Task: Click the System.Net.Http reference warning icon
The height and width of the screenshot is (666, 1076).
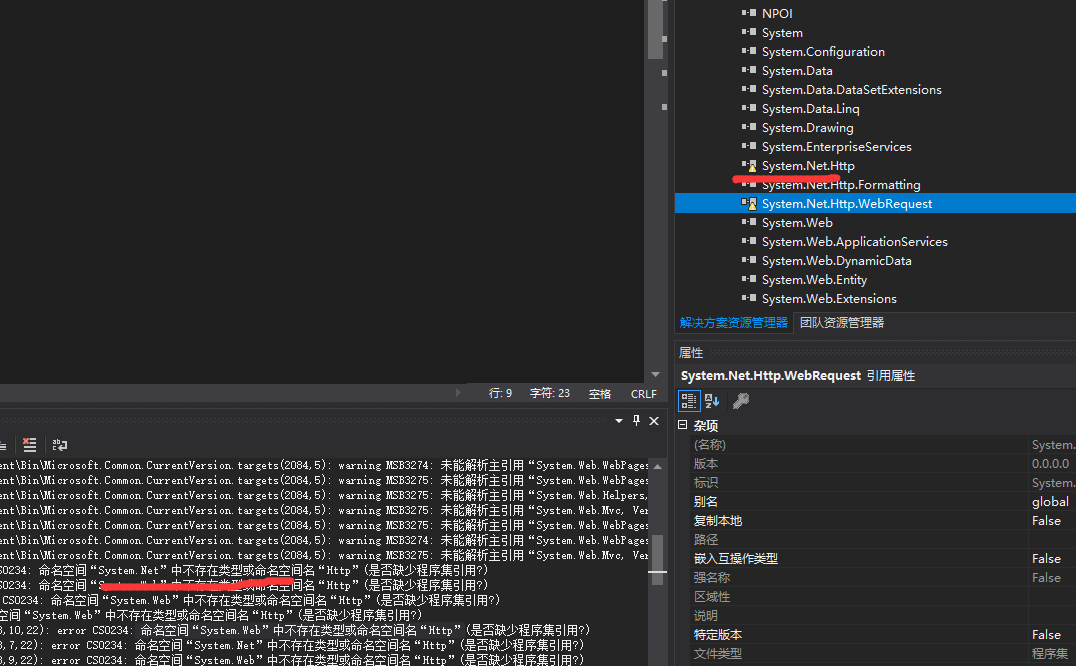Action: [749, 166]
